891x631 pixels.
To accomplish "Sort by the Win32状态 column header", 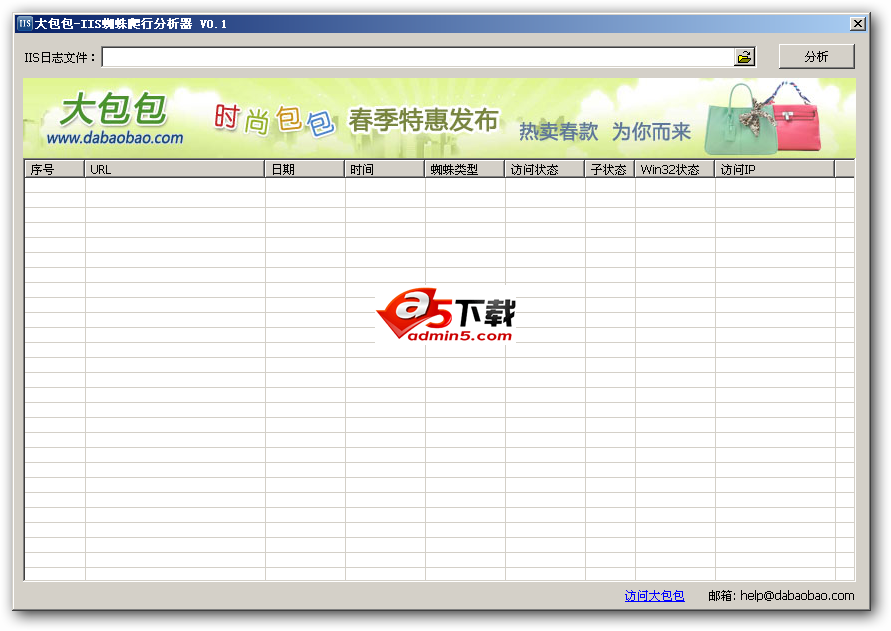I will [x=675, y=169].
